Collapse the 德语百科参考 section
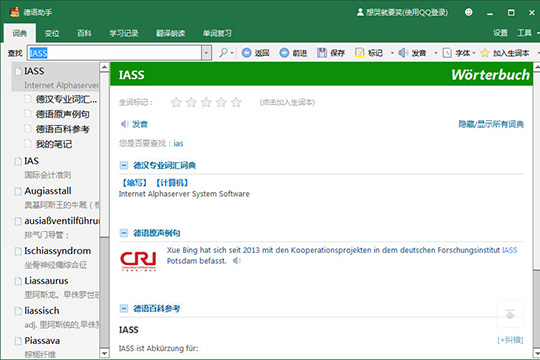 pos(124,308)
